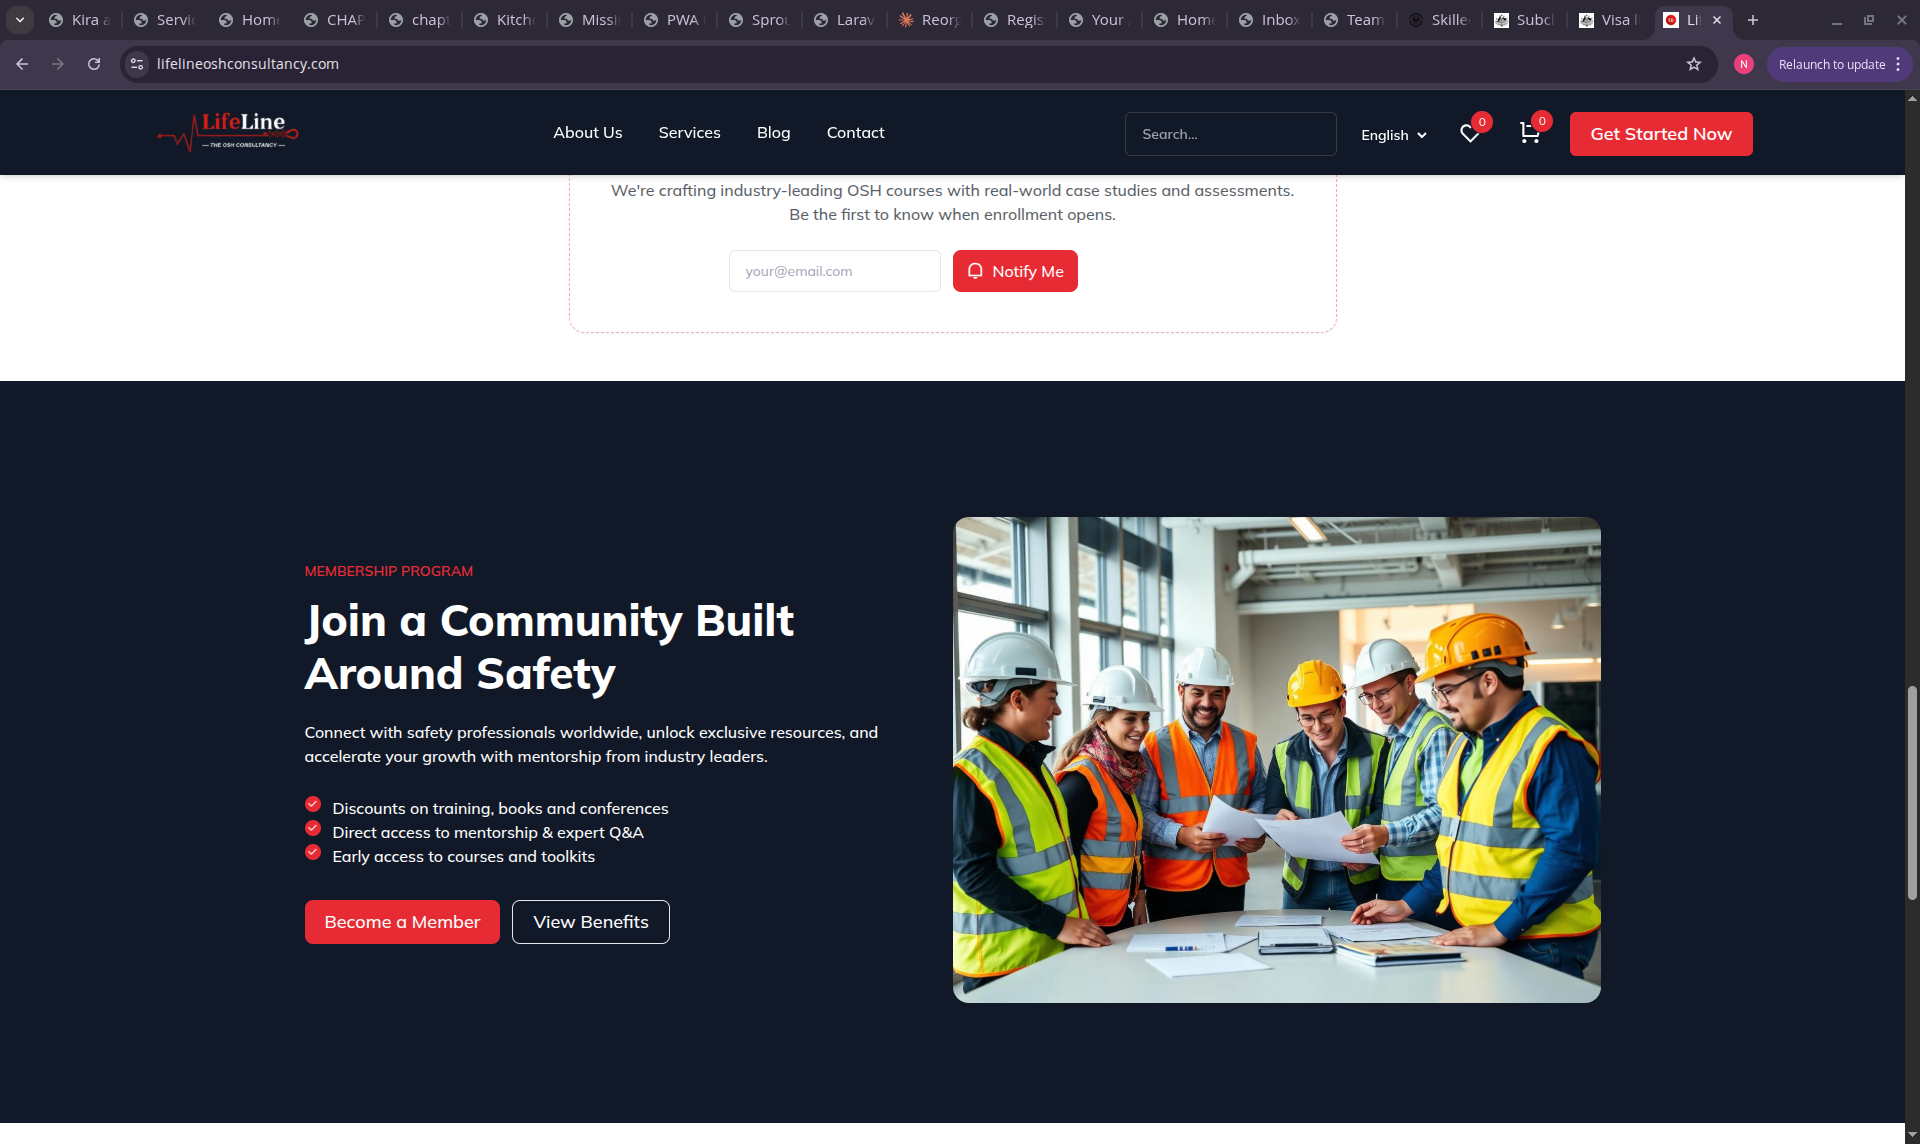Click Become a Member button
Screen dimensions: 1920x1144
pyautogui.click(x=402, y=922)
